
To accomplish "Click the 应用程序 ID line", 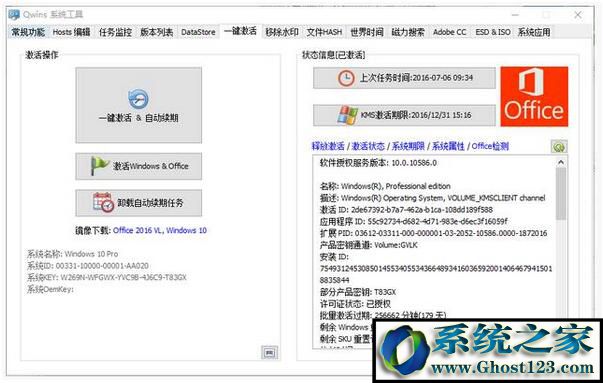I will coord(413,221).
